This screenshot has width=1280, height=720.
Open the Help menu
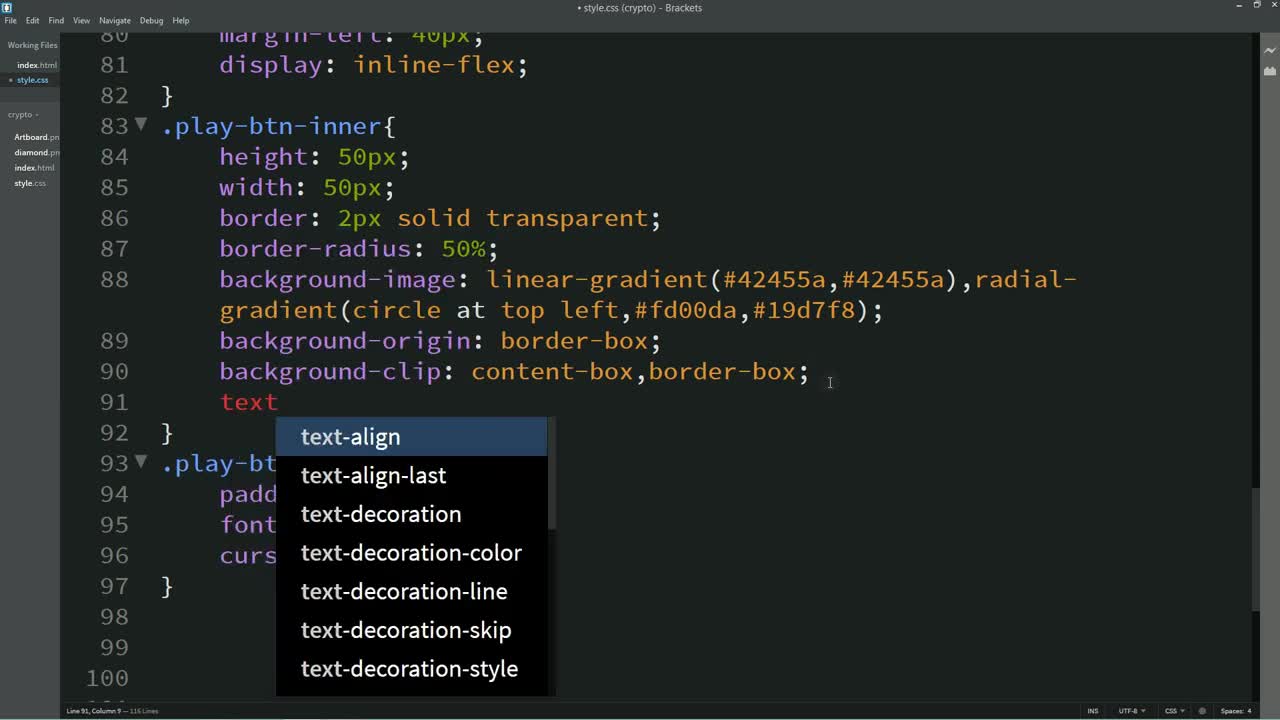coord(181,20)
